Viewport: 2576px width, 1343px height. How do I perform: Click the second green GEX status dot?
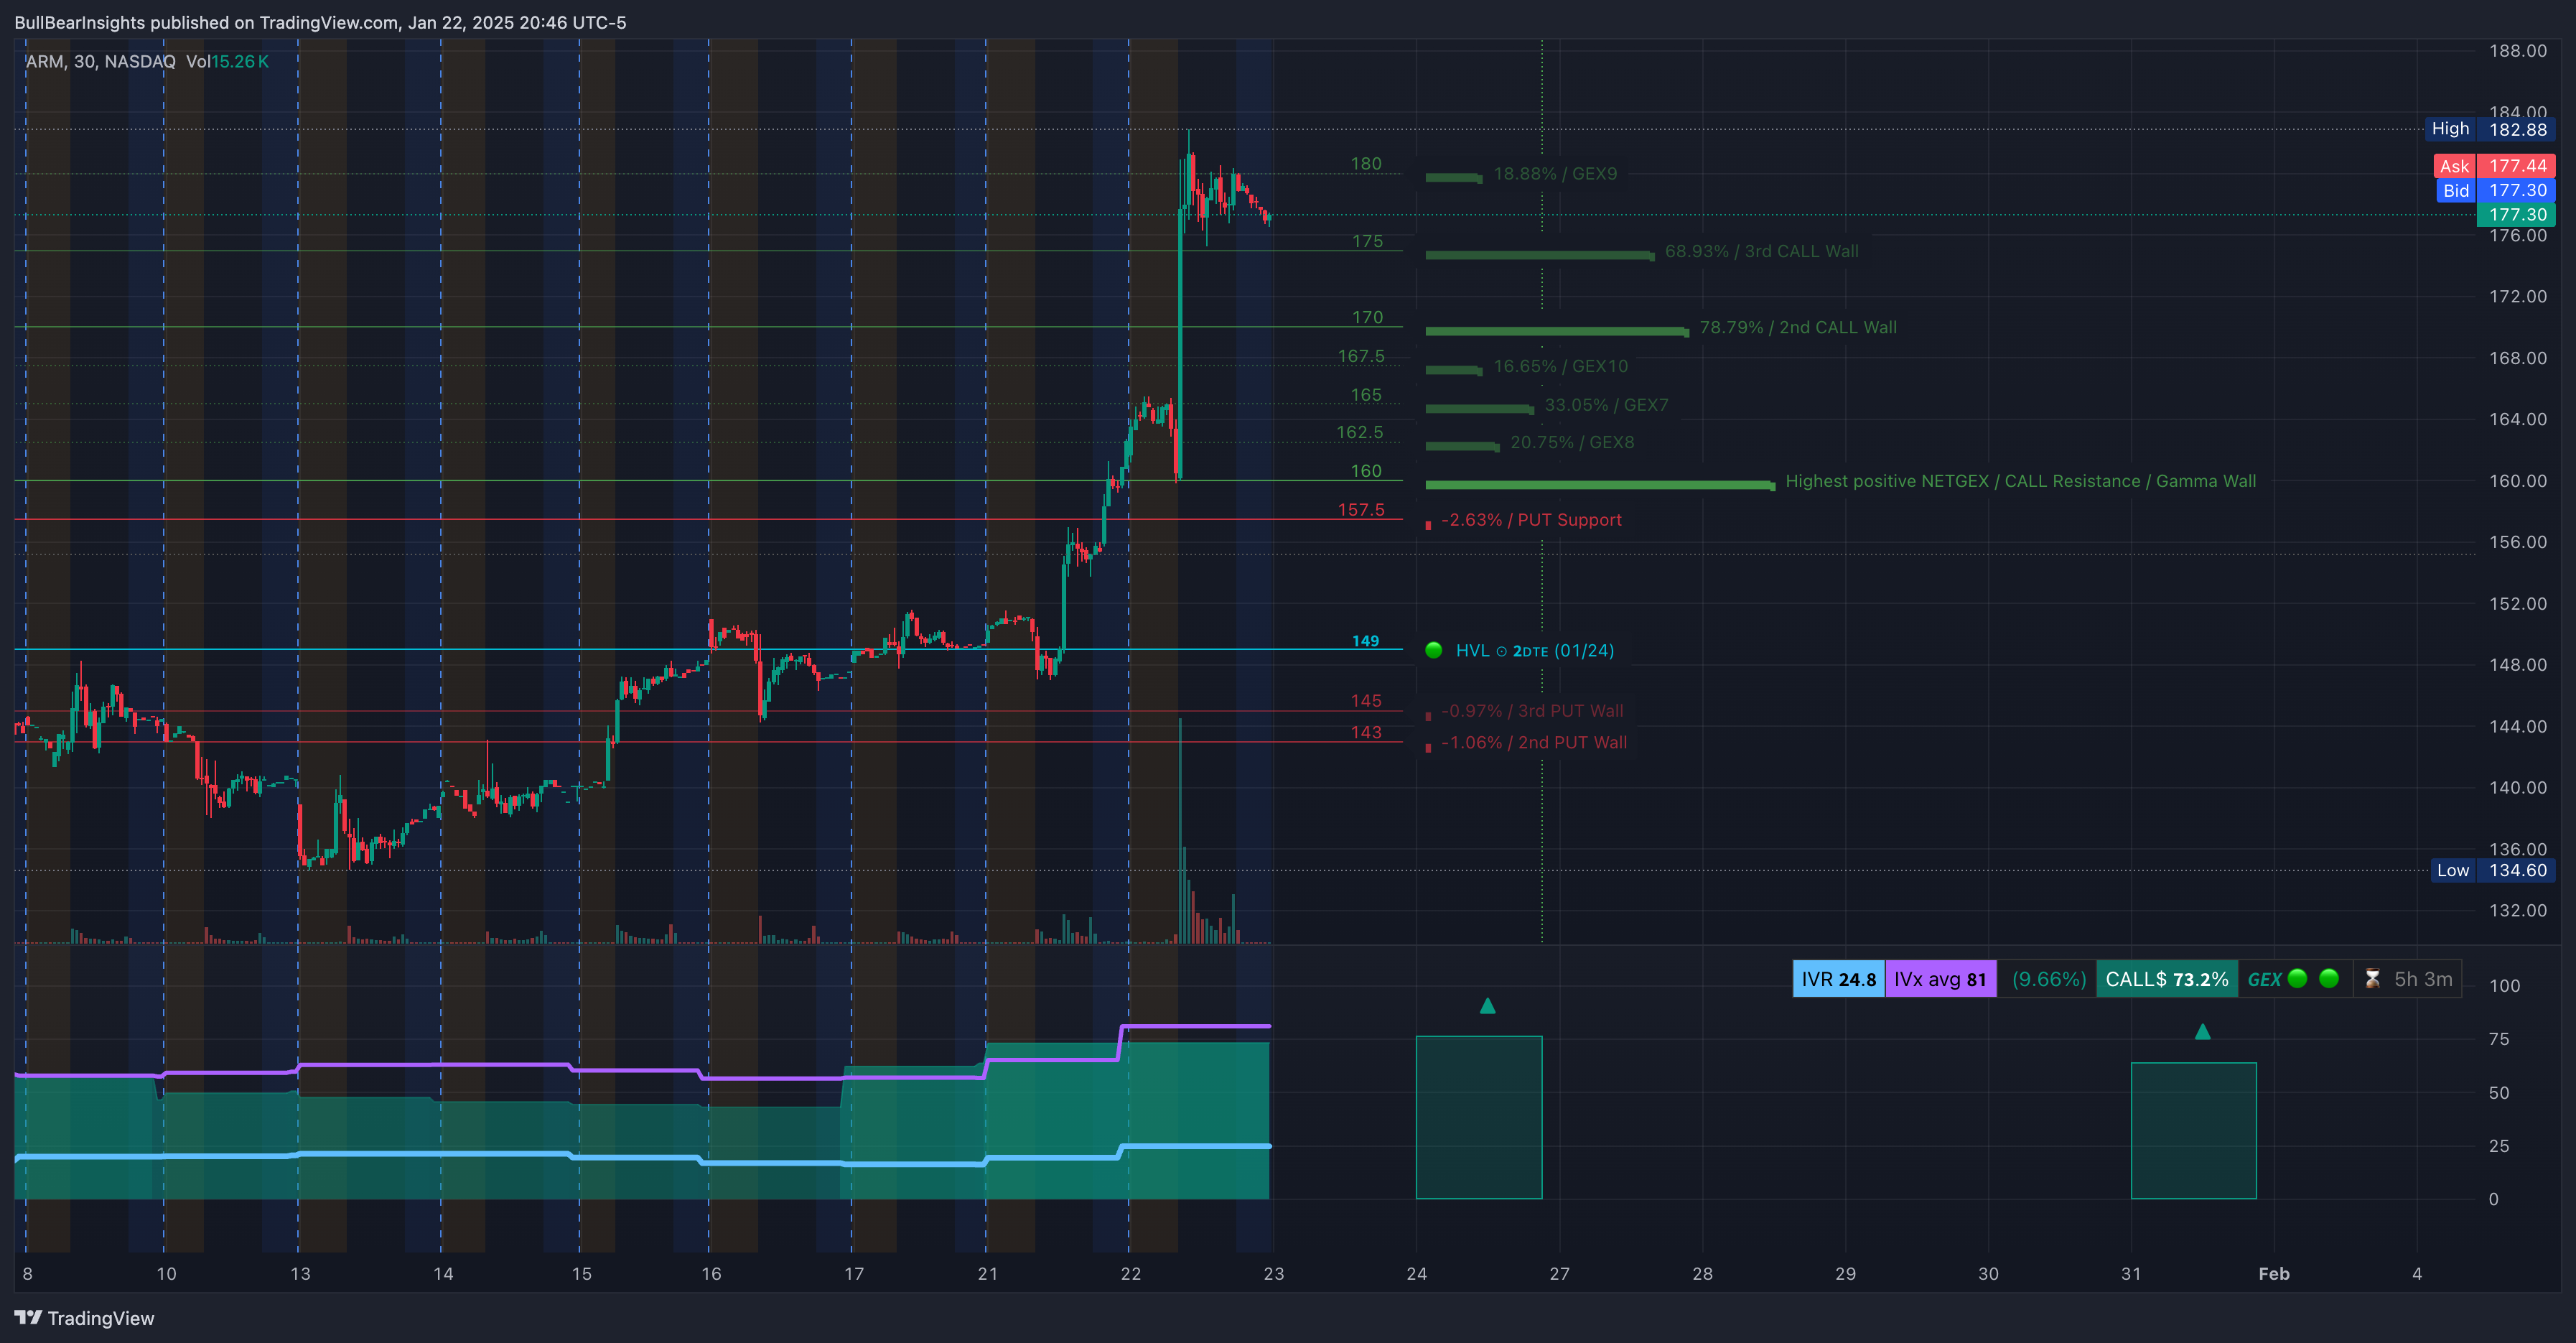pos(2329,979)
